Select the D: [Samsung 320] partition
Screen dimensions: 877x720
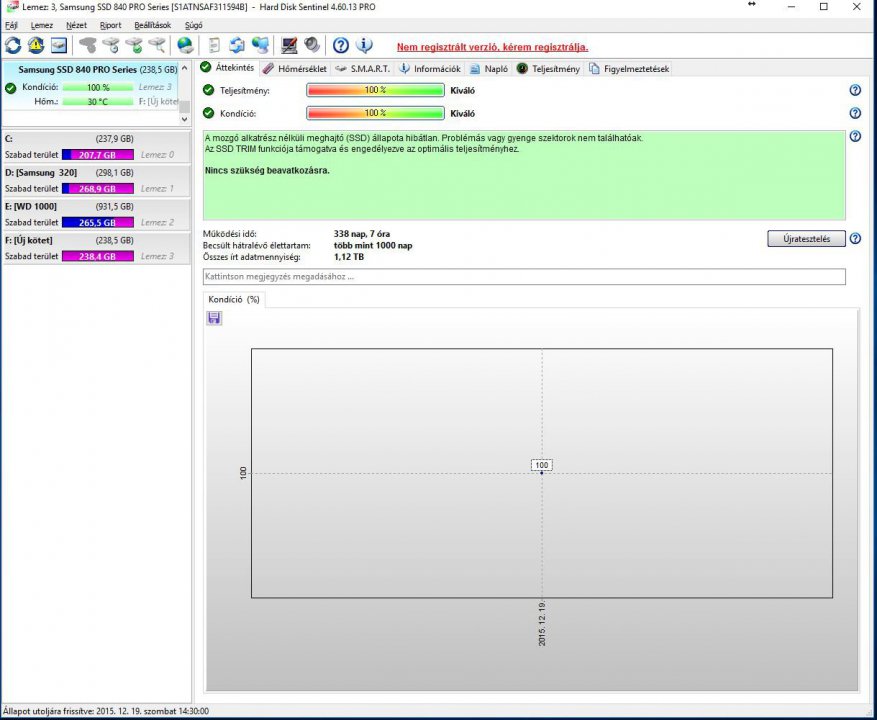(96, 181)
